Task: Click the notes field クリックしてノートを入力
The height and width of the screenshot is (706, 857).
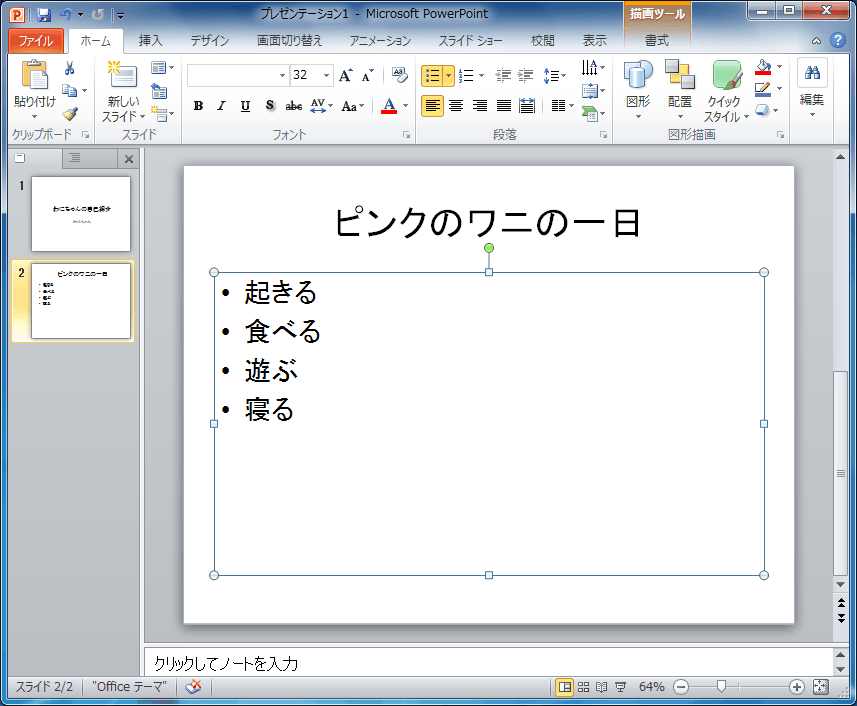Action: [x=489, y=663]
